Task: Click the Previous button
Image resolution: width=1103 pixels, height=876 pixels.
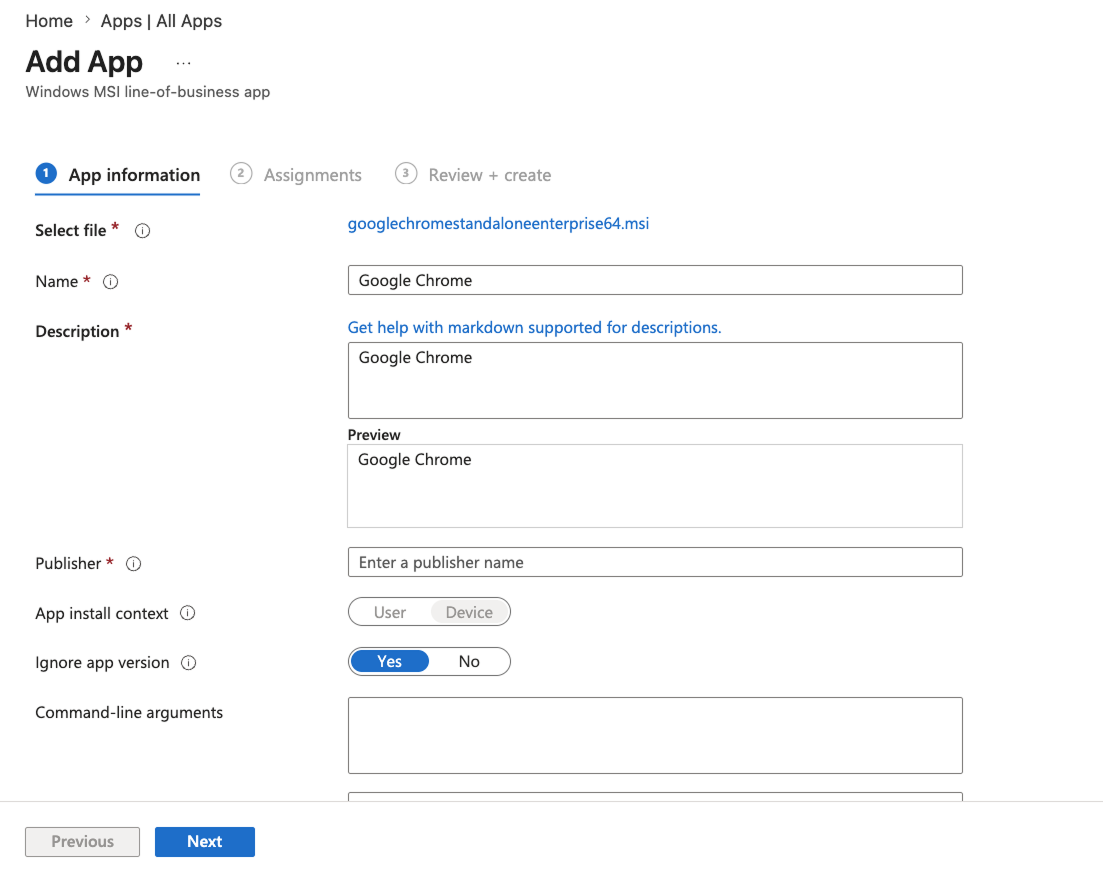Action: pyautogui.click(x=82, y=842)
